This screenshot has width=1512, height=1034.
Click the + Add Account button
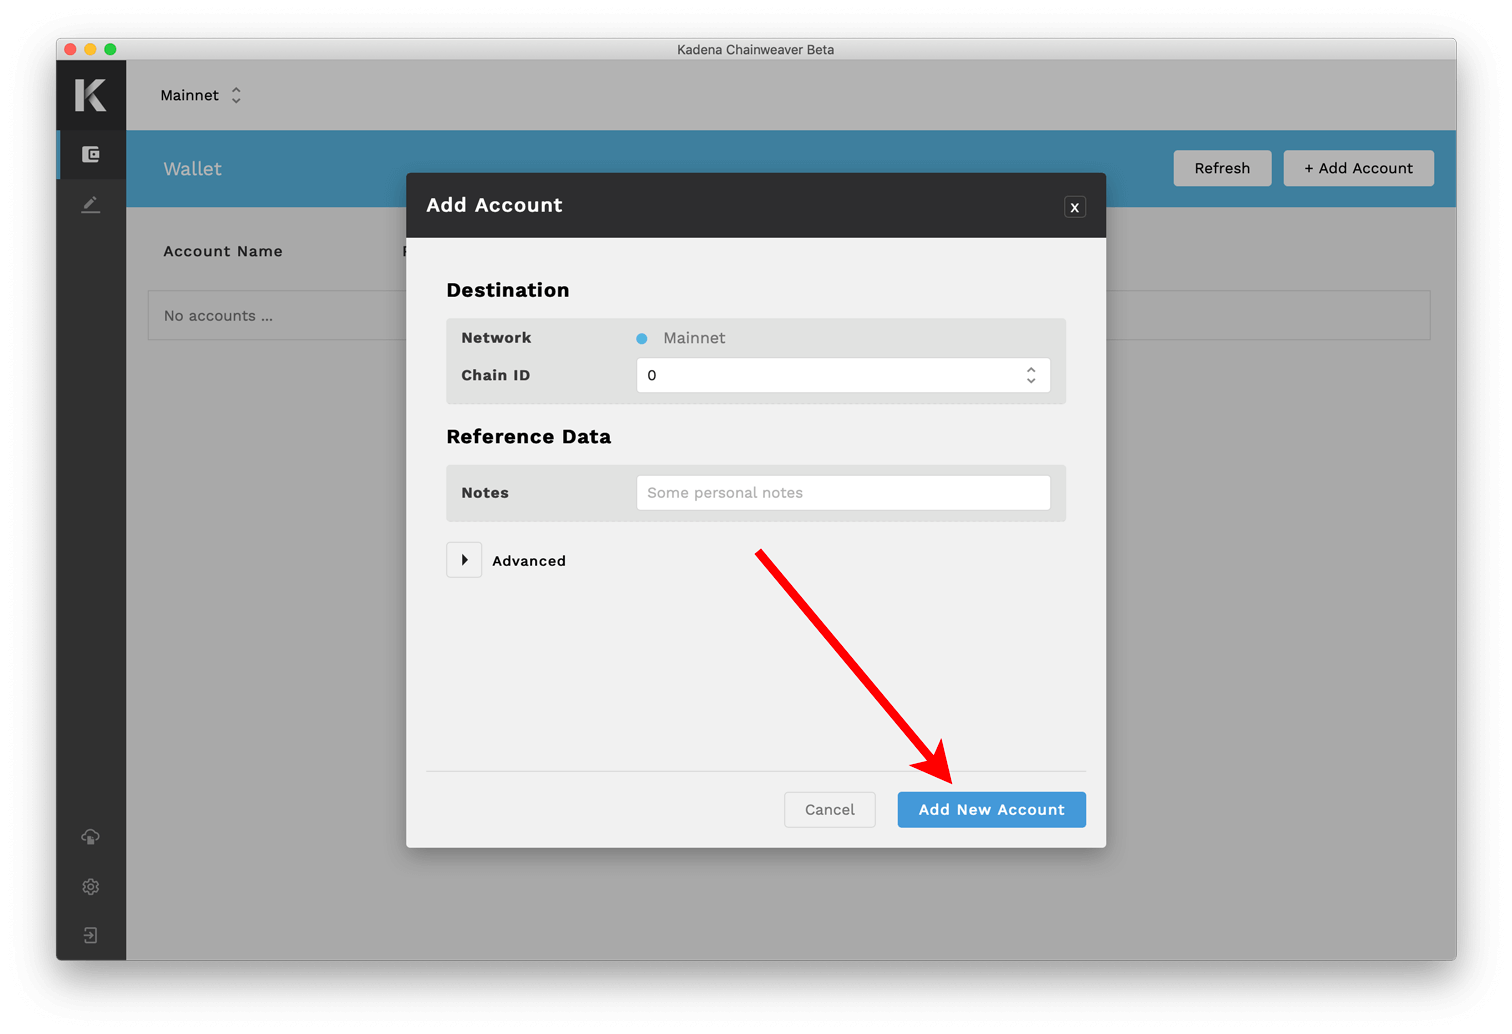coord(1357,168)
